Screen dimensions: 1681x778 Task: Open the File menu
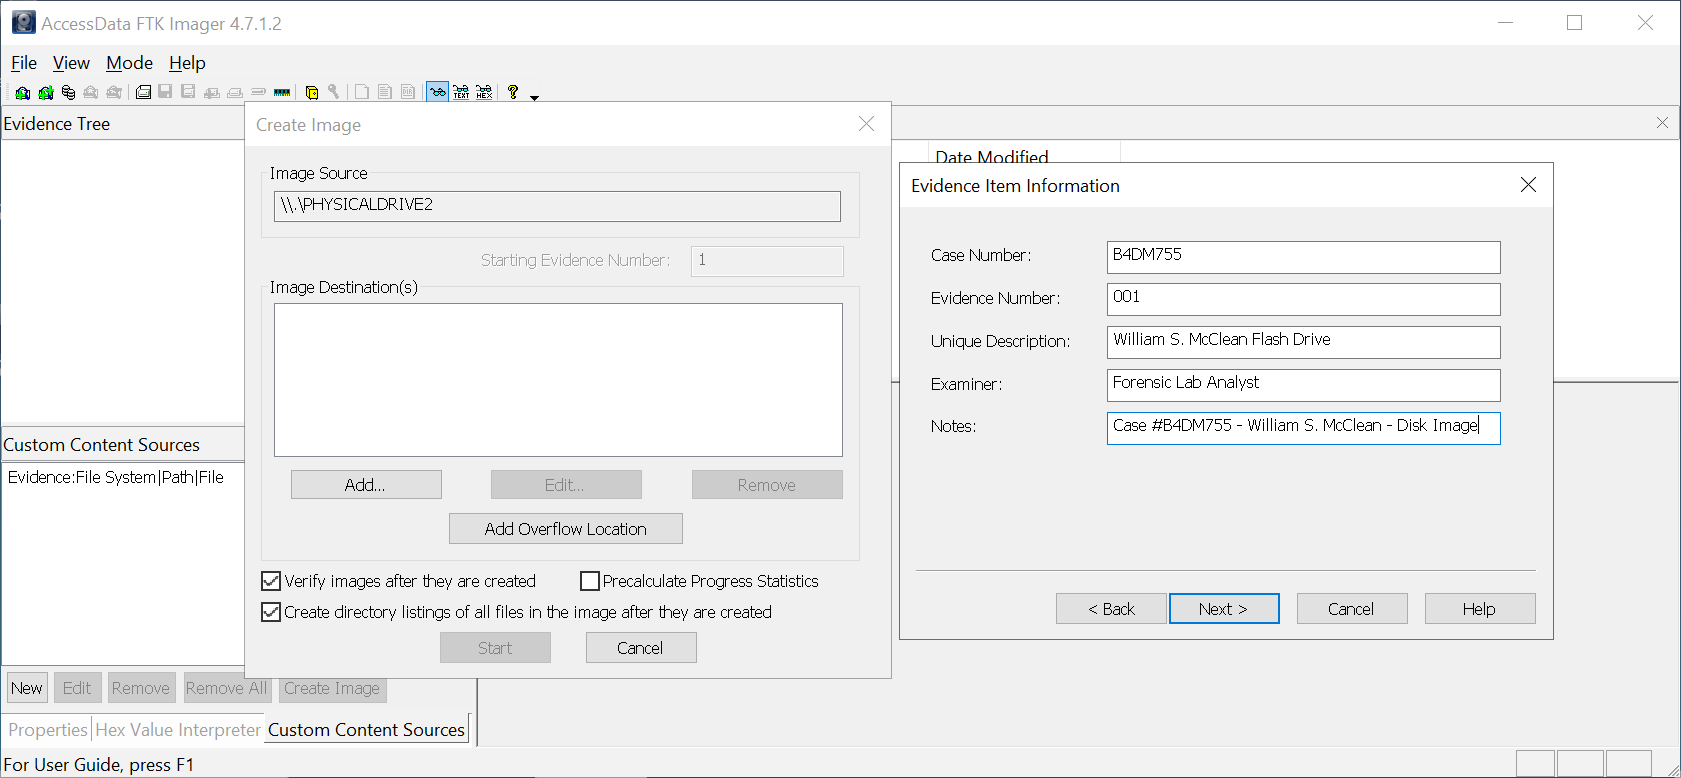pyautogui.click(x=24, y=63)
